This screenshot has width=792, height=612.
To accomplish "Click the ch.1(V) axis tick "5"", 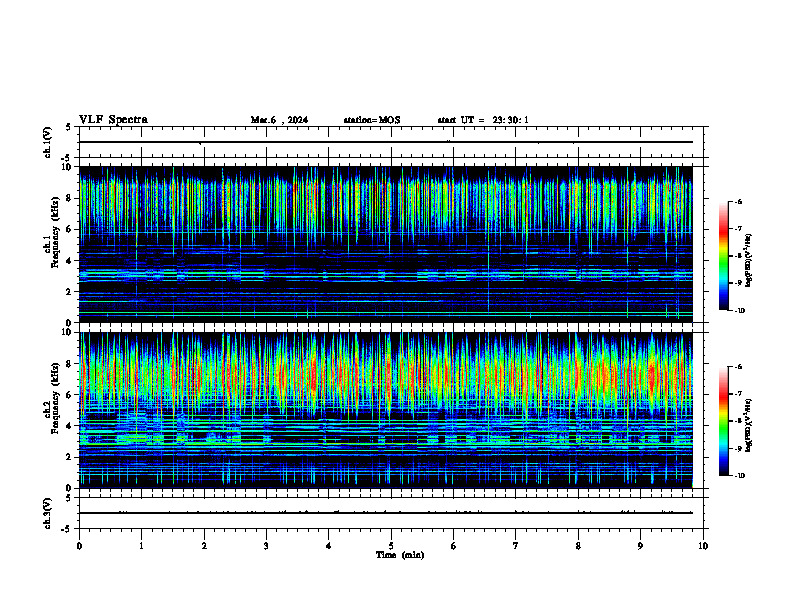I will tap(69, 127).
